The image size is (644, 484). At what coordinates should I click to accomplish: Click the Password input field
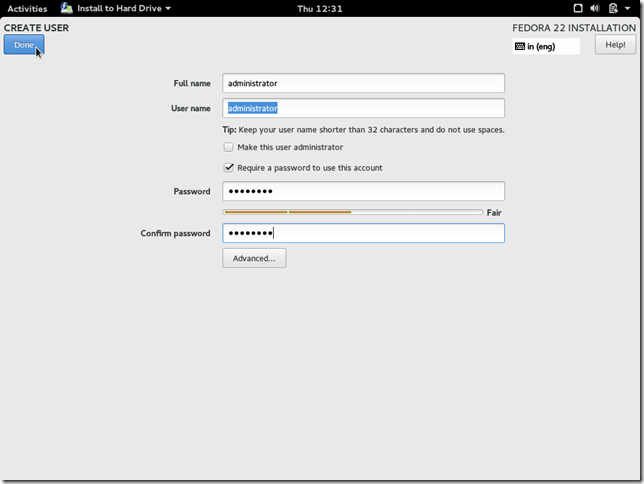363,191
